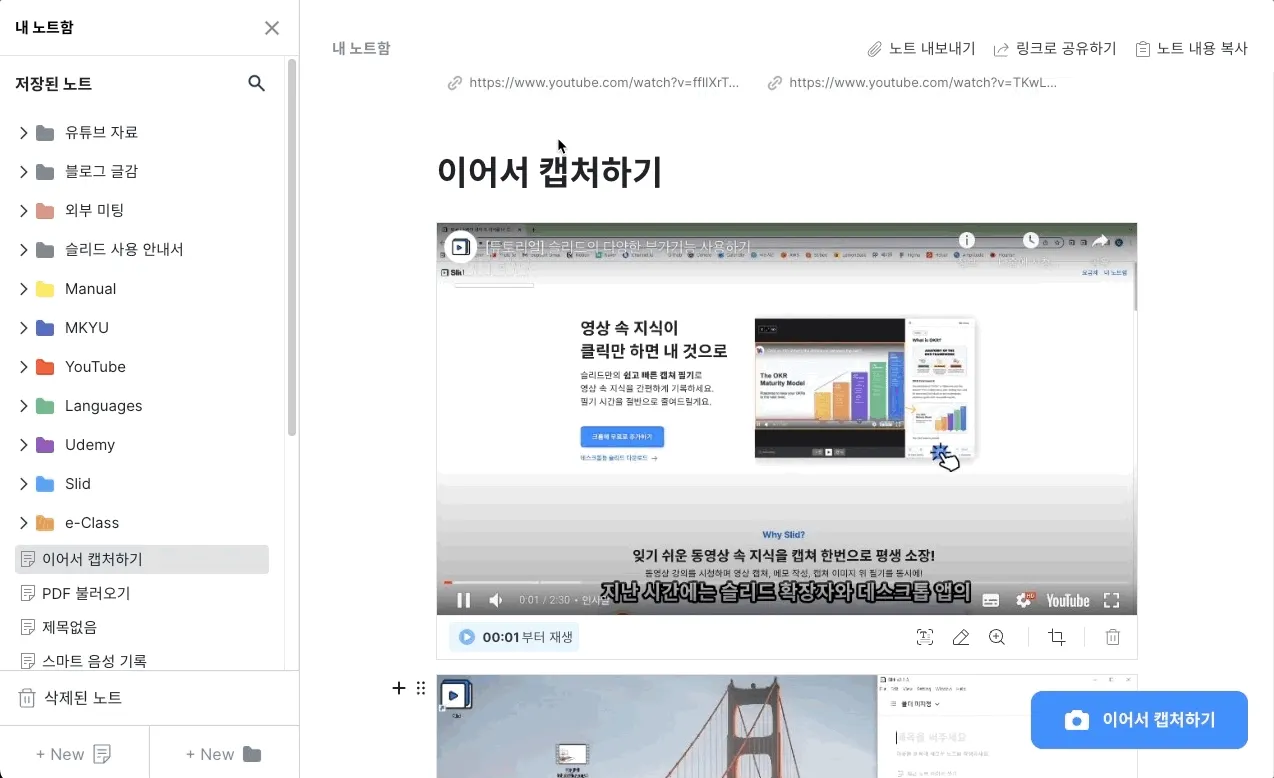
Task: Click the 이어서 캡처하기 note heading
Action: pos(550,172)
